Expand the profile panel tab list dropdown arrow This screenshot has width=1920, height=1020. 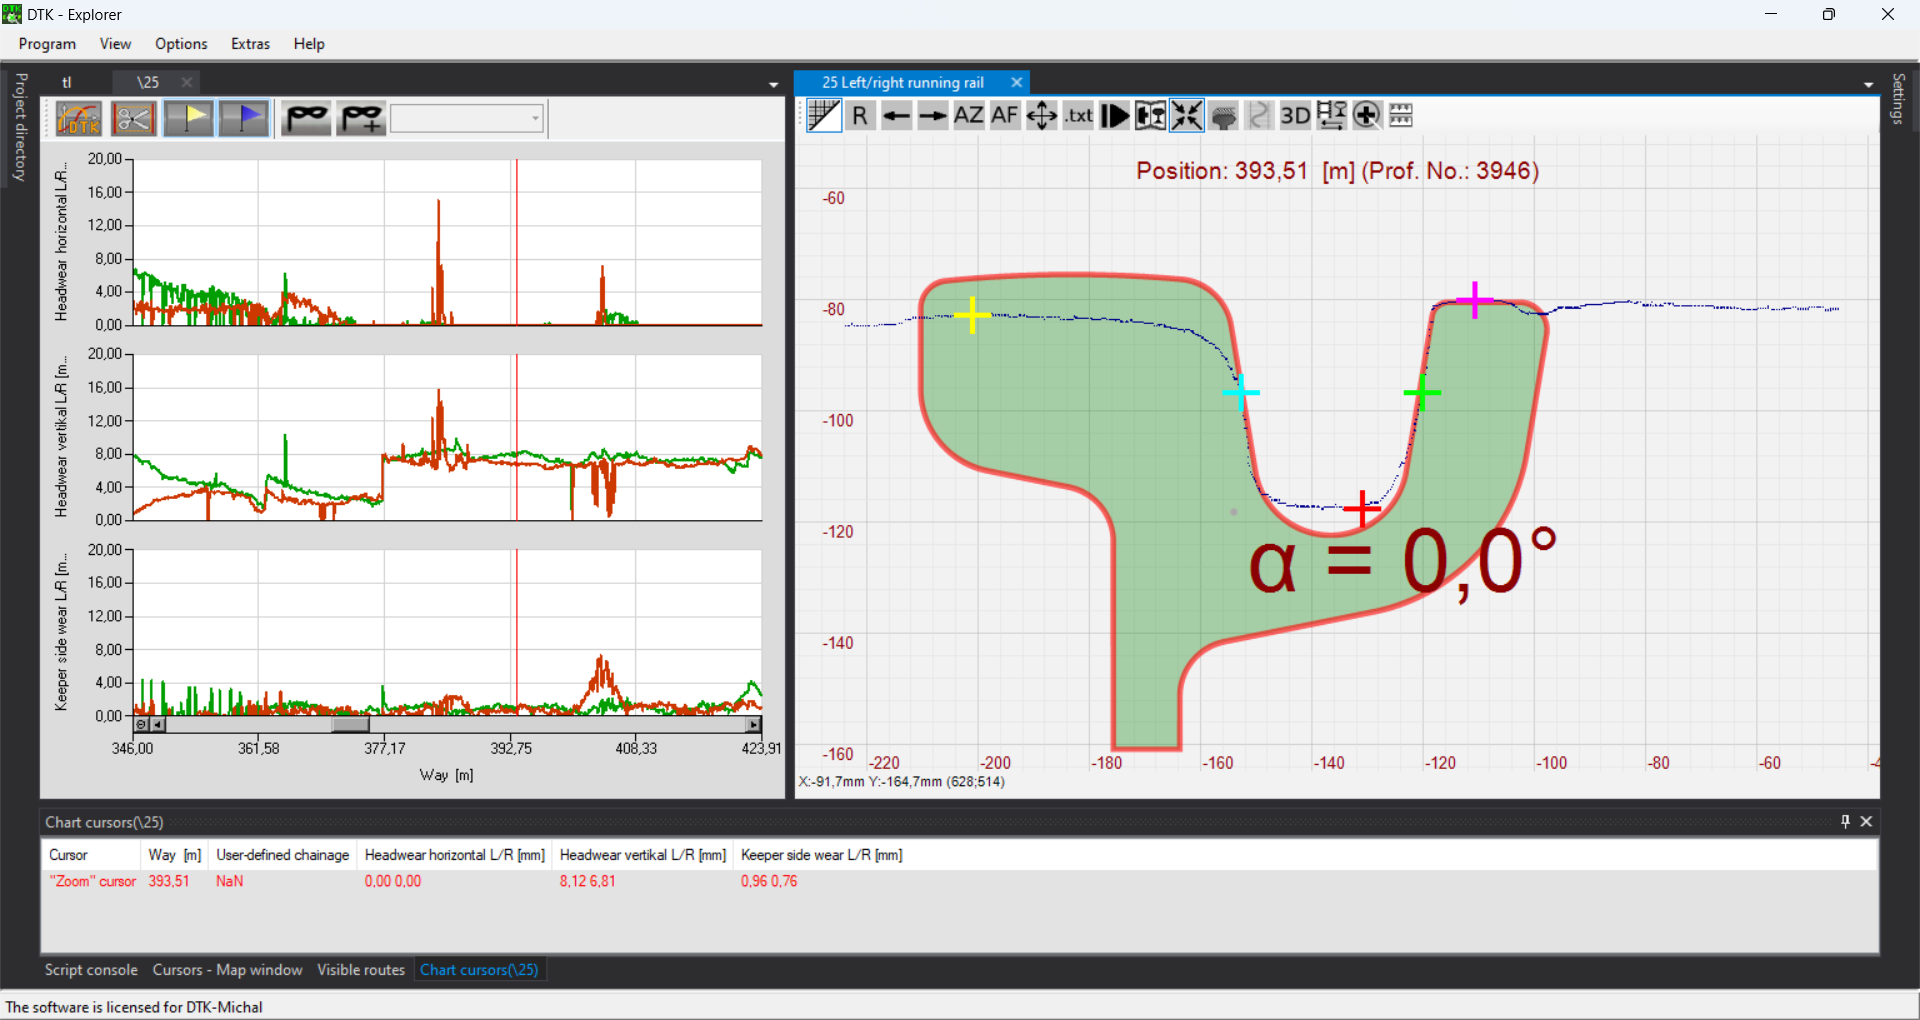1868,85
